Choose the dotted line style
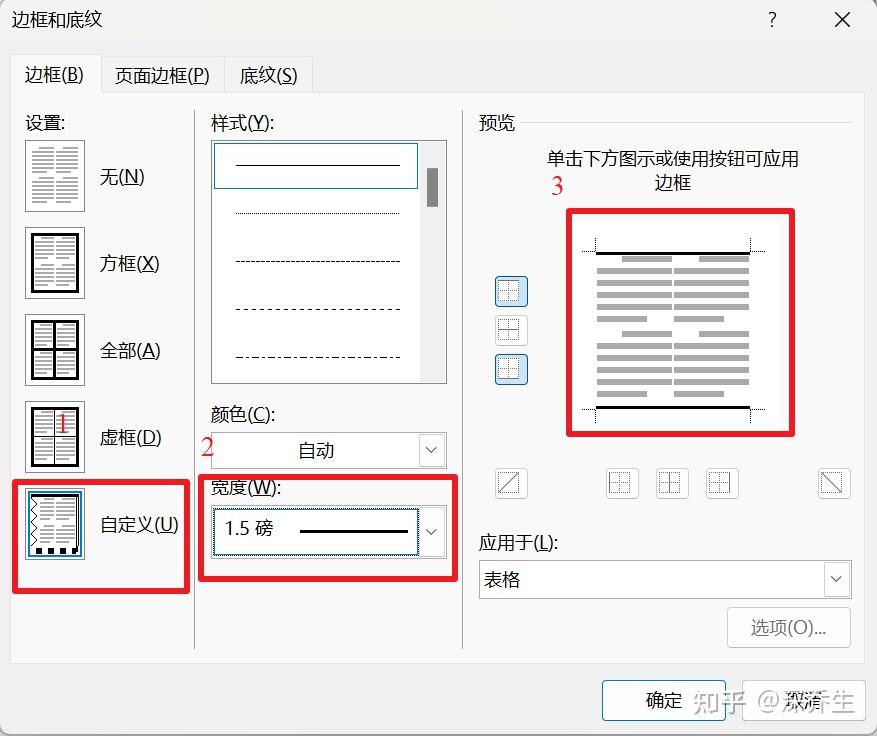 316,213
